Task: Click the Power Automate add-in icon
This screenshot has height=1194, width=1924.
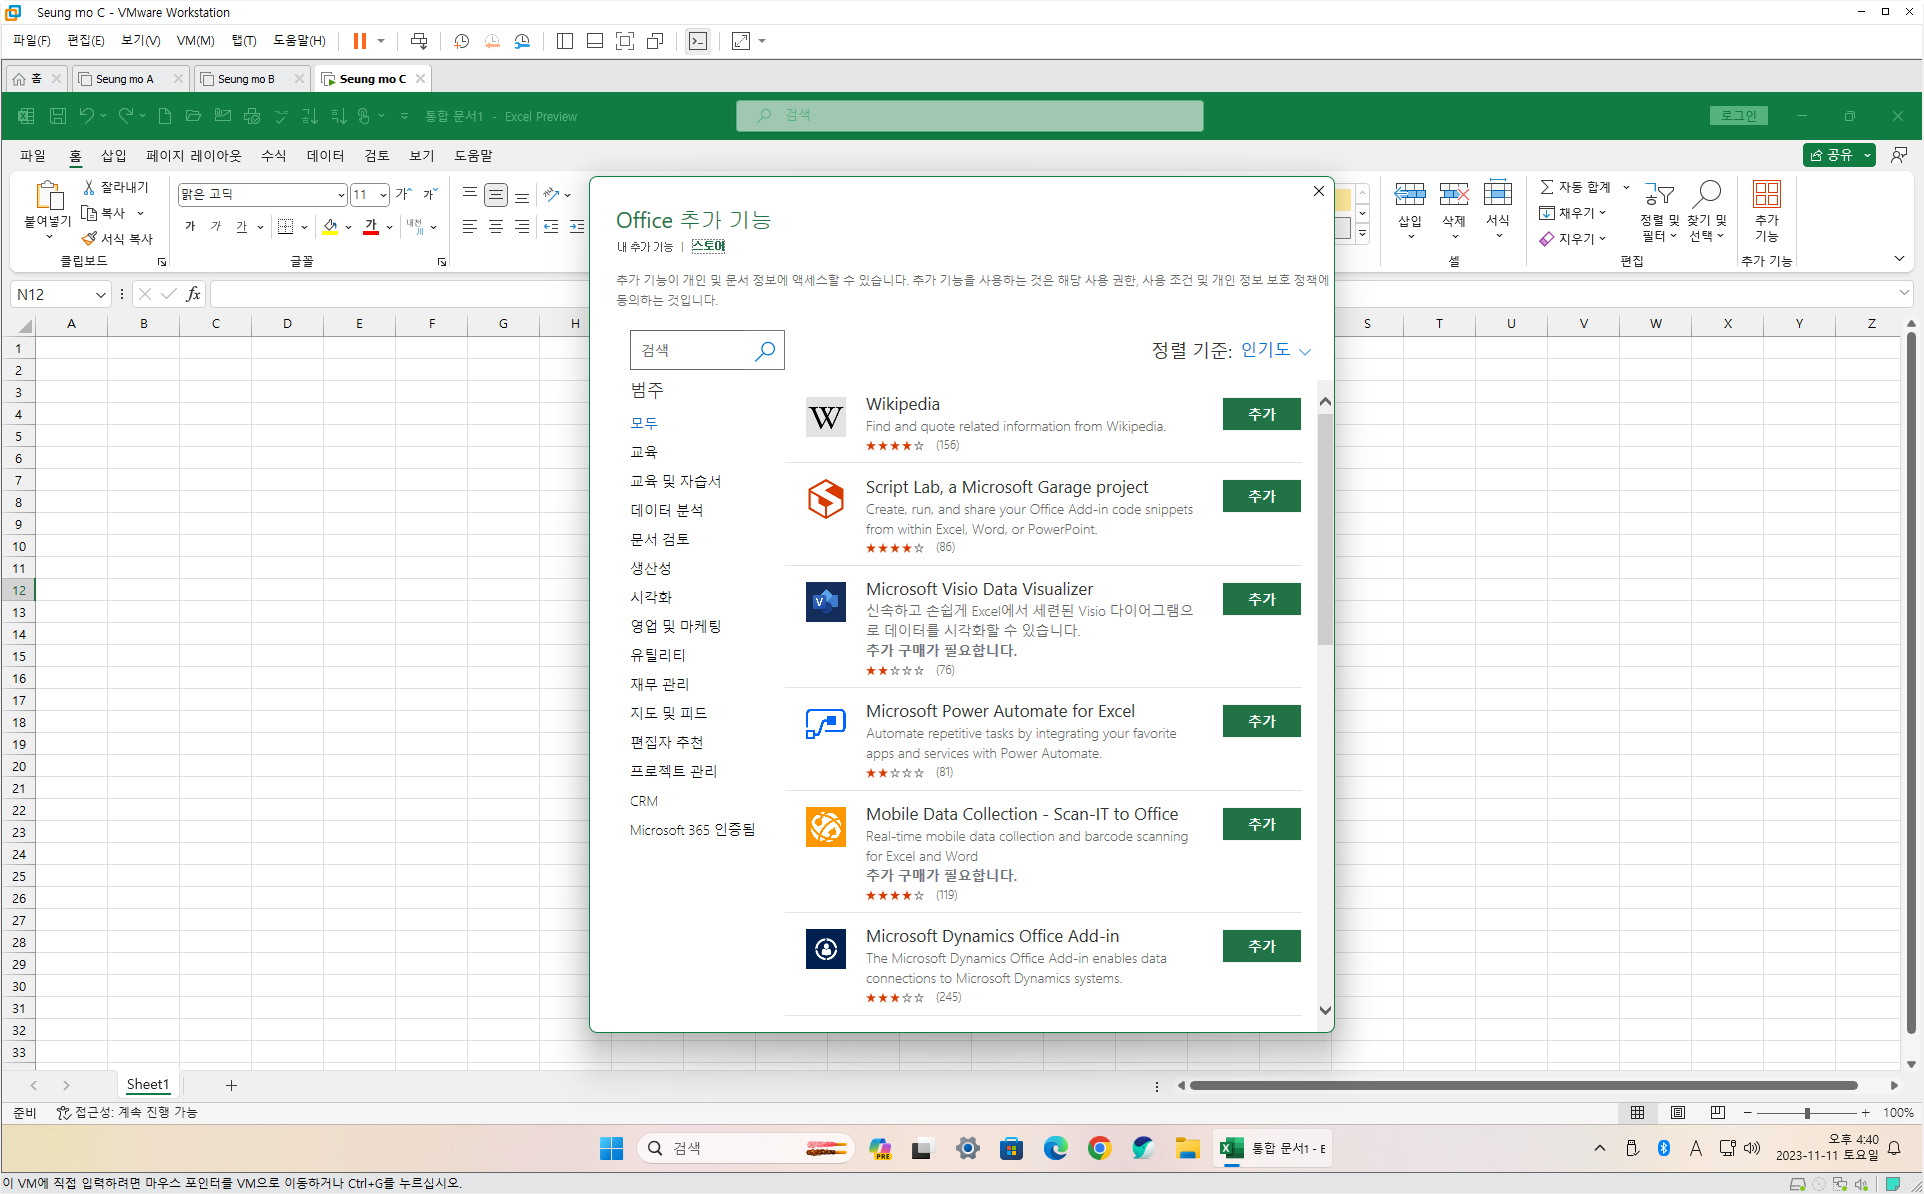Action: tap(825, 723)
